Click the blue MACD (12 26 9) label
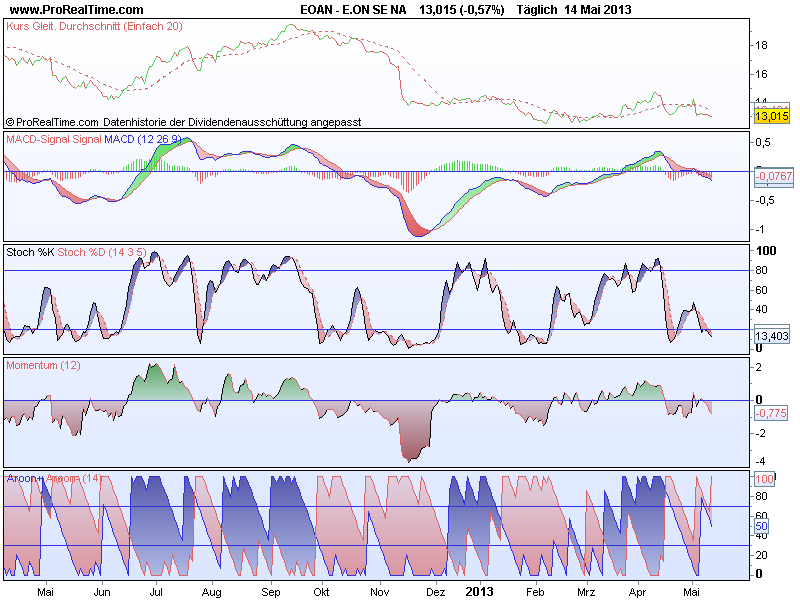This screenshot has height=600, width=800. click(143, 139)
